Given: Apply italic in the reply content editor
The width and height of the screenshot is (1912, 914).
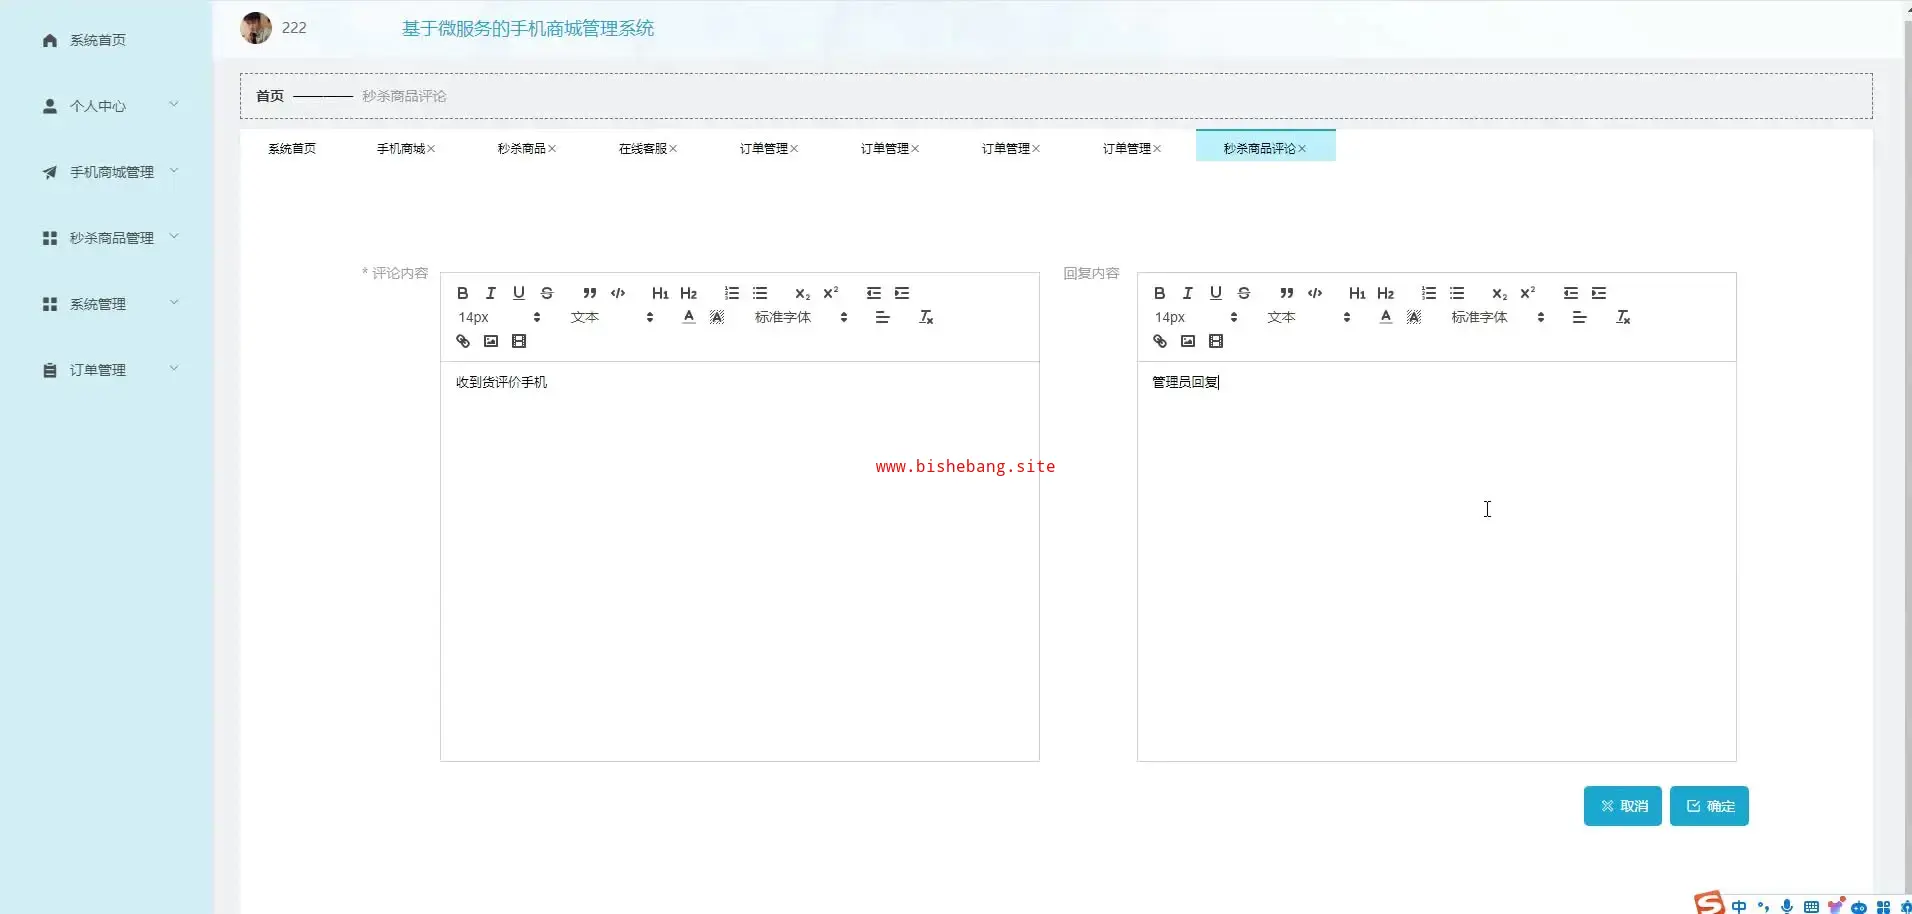Looking at the screenshot, I should (x=1187, y=293).
